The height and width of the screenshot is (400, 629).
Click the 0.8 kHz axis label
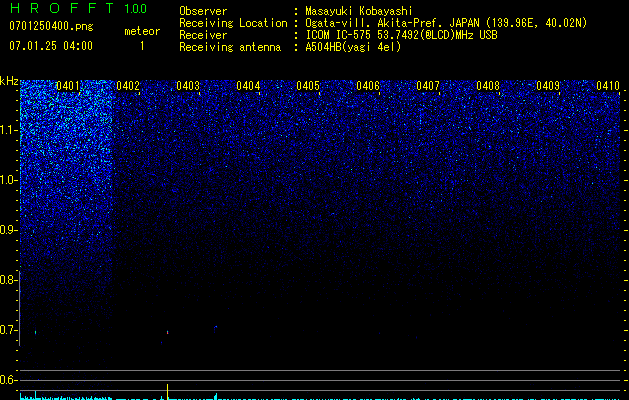7,280
